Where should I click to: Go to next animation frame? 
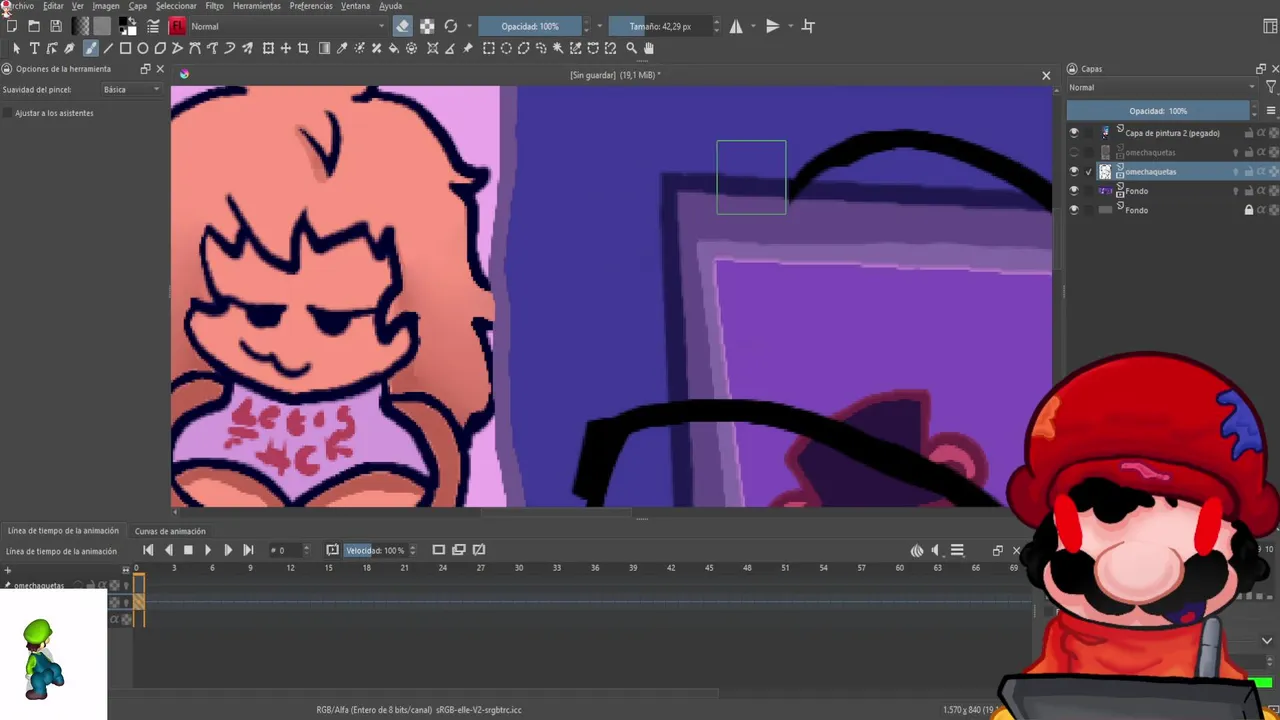(x=227, y=550)
